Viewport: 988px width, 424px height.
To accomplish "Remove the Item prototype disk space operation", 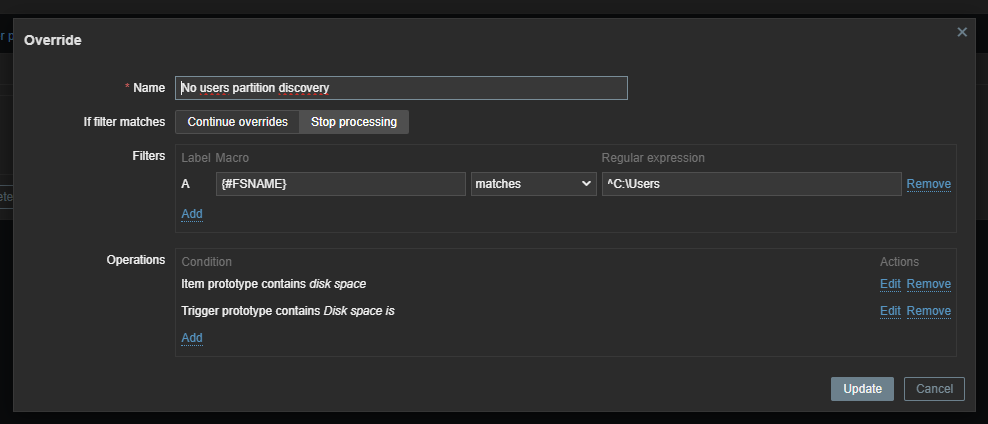I will click(928, 284).
